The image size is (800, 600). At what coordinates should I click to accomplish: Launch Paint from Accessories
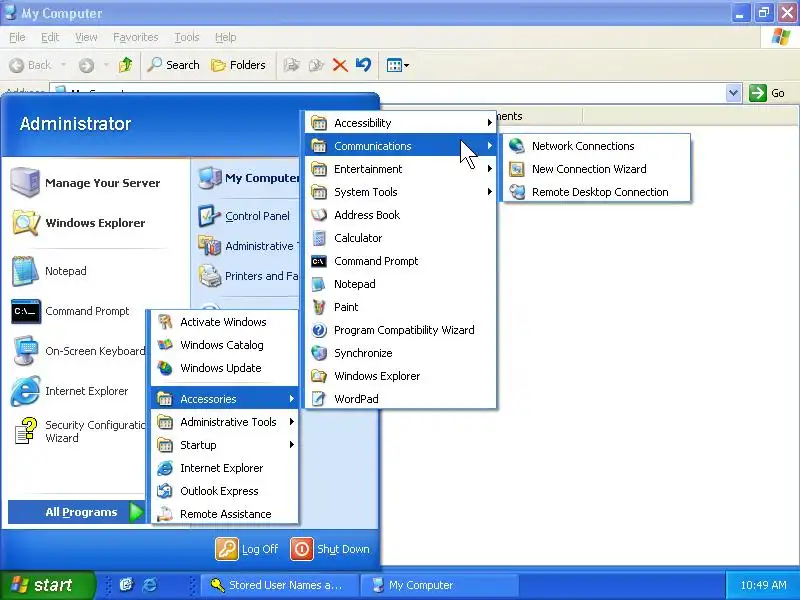coord(401,307)
